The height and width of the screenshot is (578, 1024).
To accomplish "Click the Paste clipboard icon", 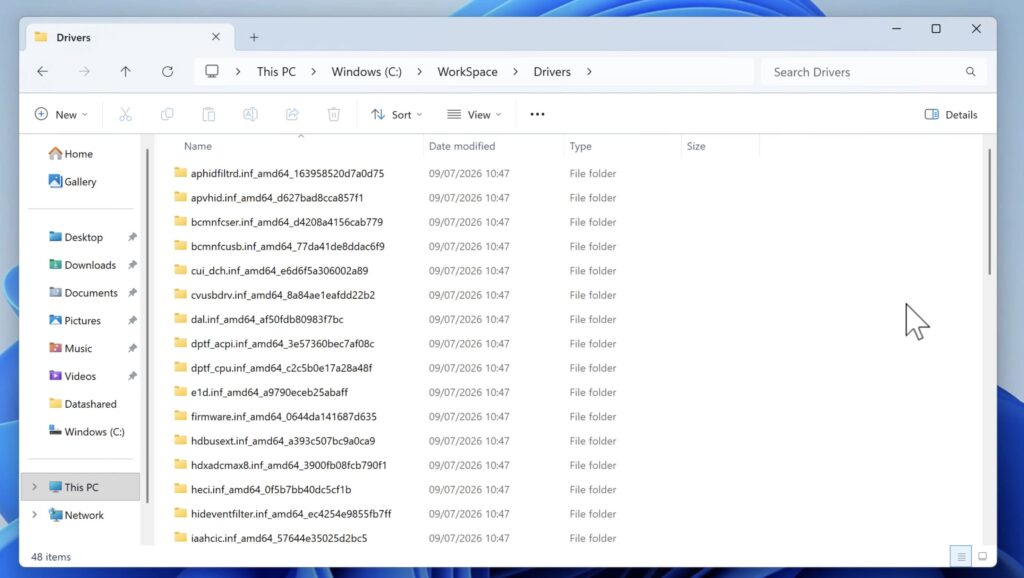I will coord(209,114).
